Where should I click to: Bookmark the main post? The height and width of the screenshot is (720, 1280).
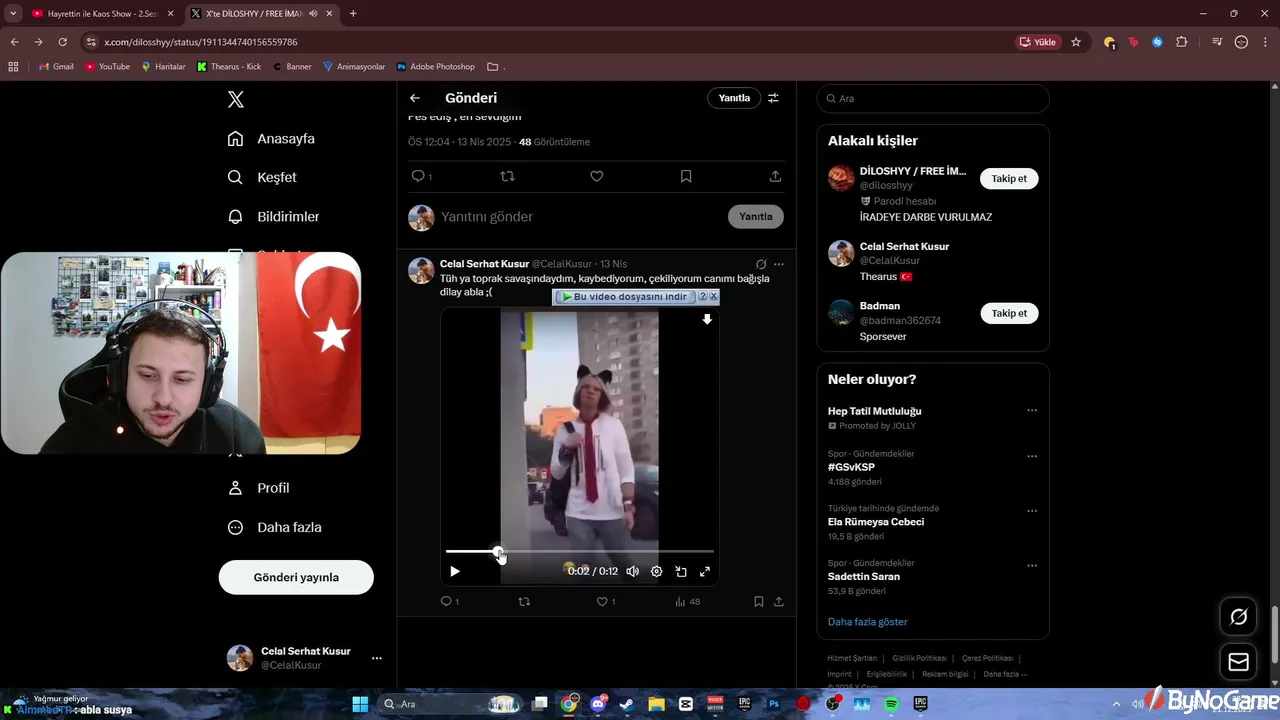tap(686, 176)
